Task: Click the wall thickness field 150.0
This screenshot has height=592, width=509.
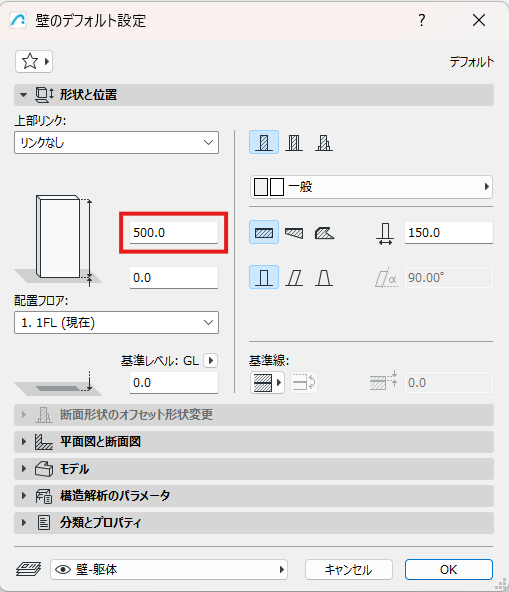Action: tap(449, 233)
